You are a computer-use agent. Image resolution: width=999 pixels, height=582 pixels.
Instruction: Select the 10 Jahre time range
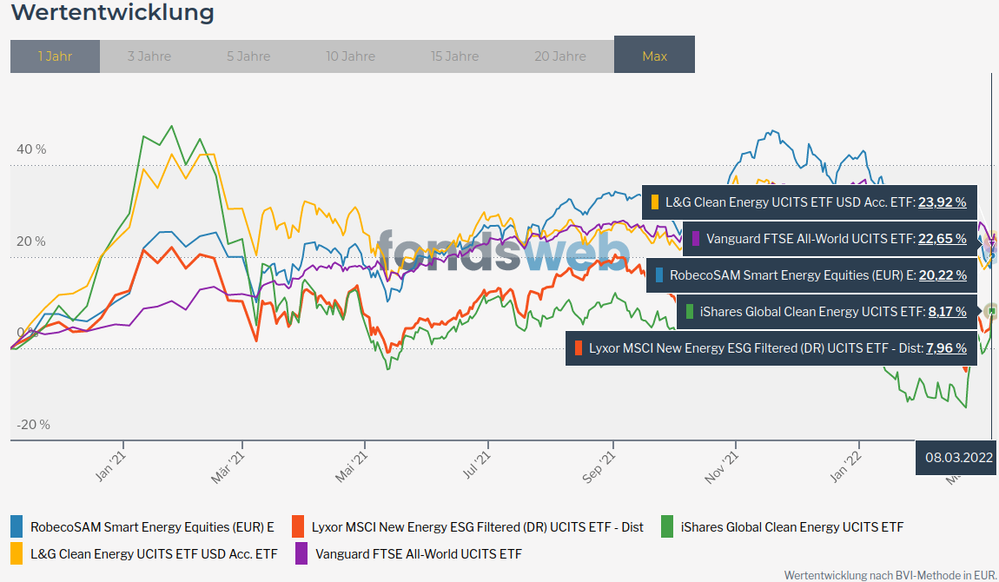pos(350,56)
